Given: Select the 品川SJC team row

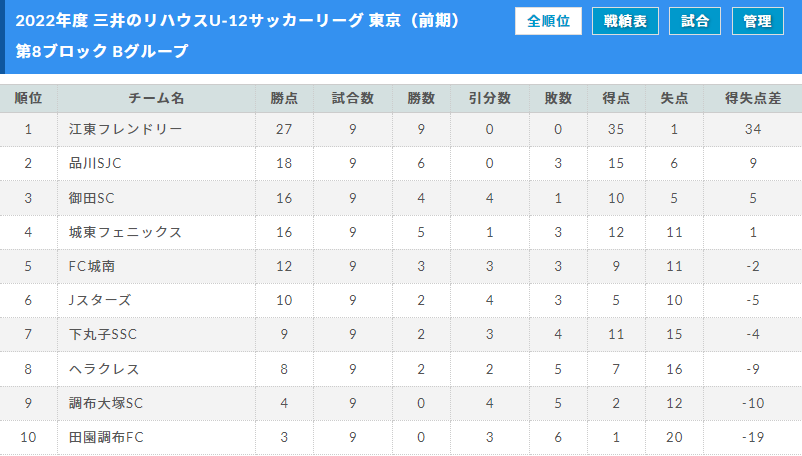Looking at the screenshot, I should point(95,163).
